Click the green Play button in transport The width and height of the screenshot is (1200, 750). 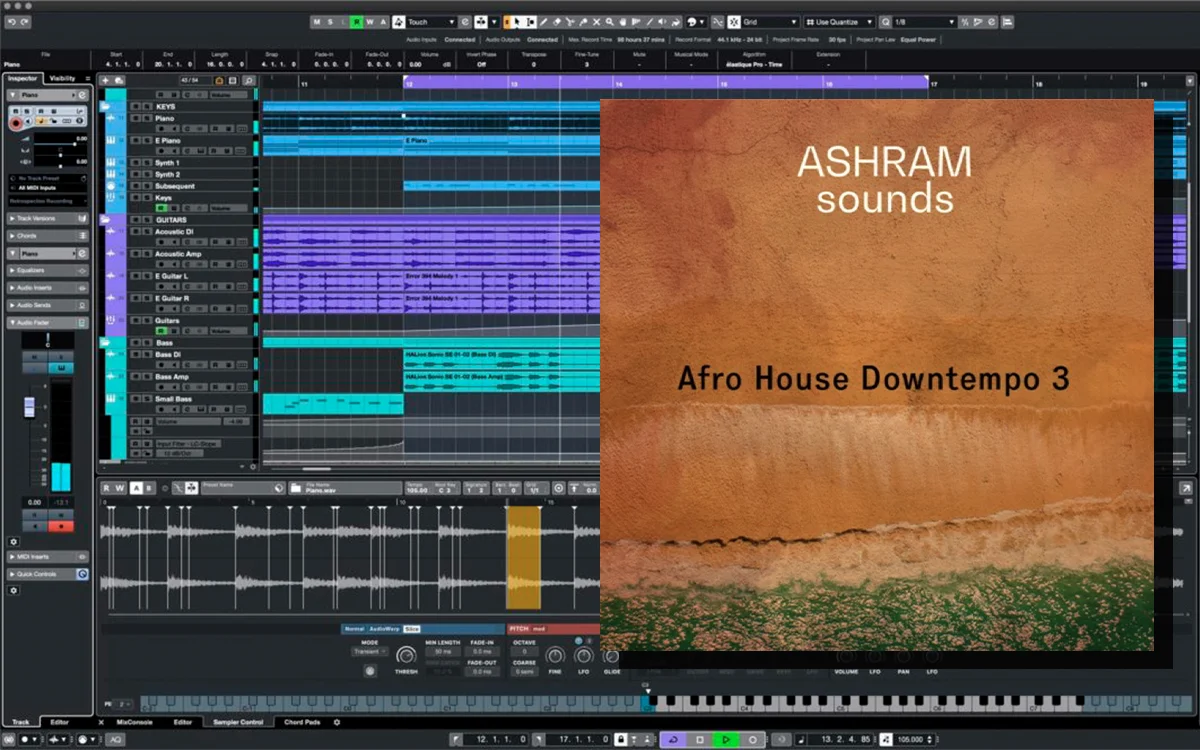tap(726, 740)
